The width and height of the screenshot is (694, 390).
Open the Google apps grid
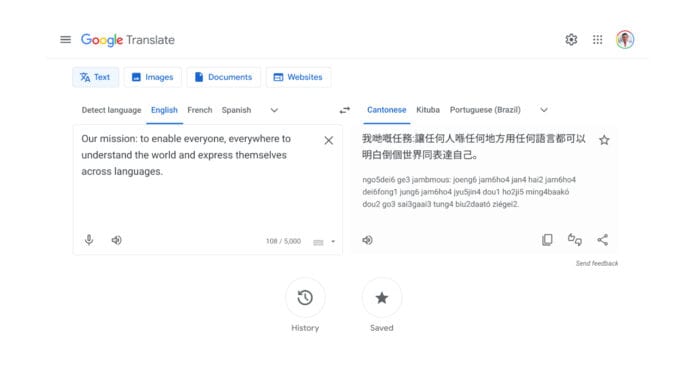pos(598,40)
